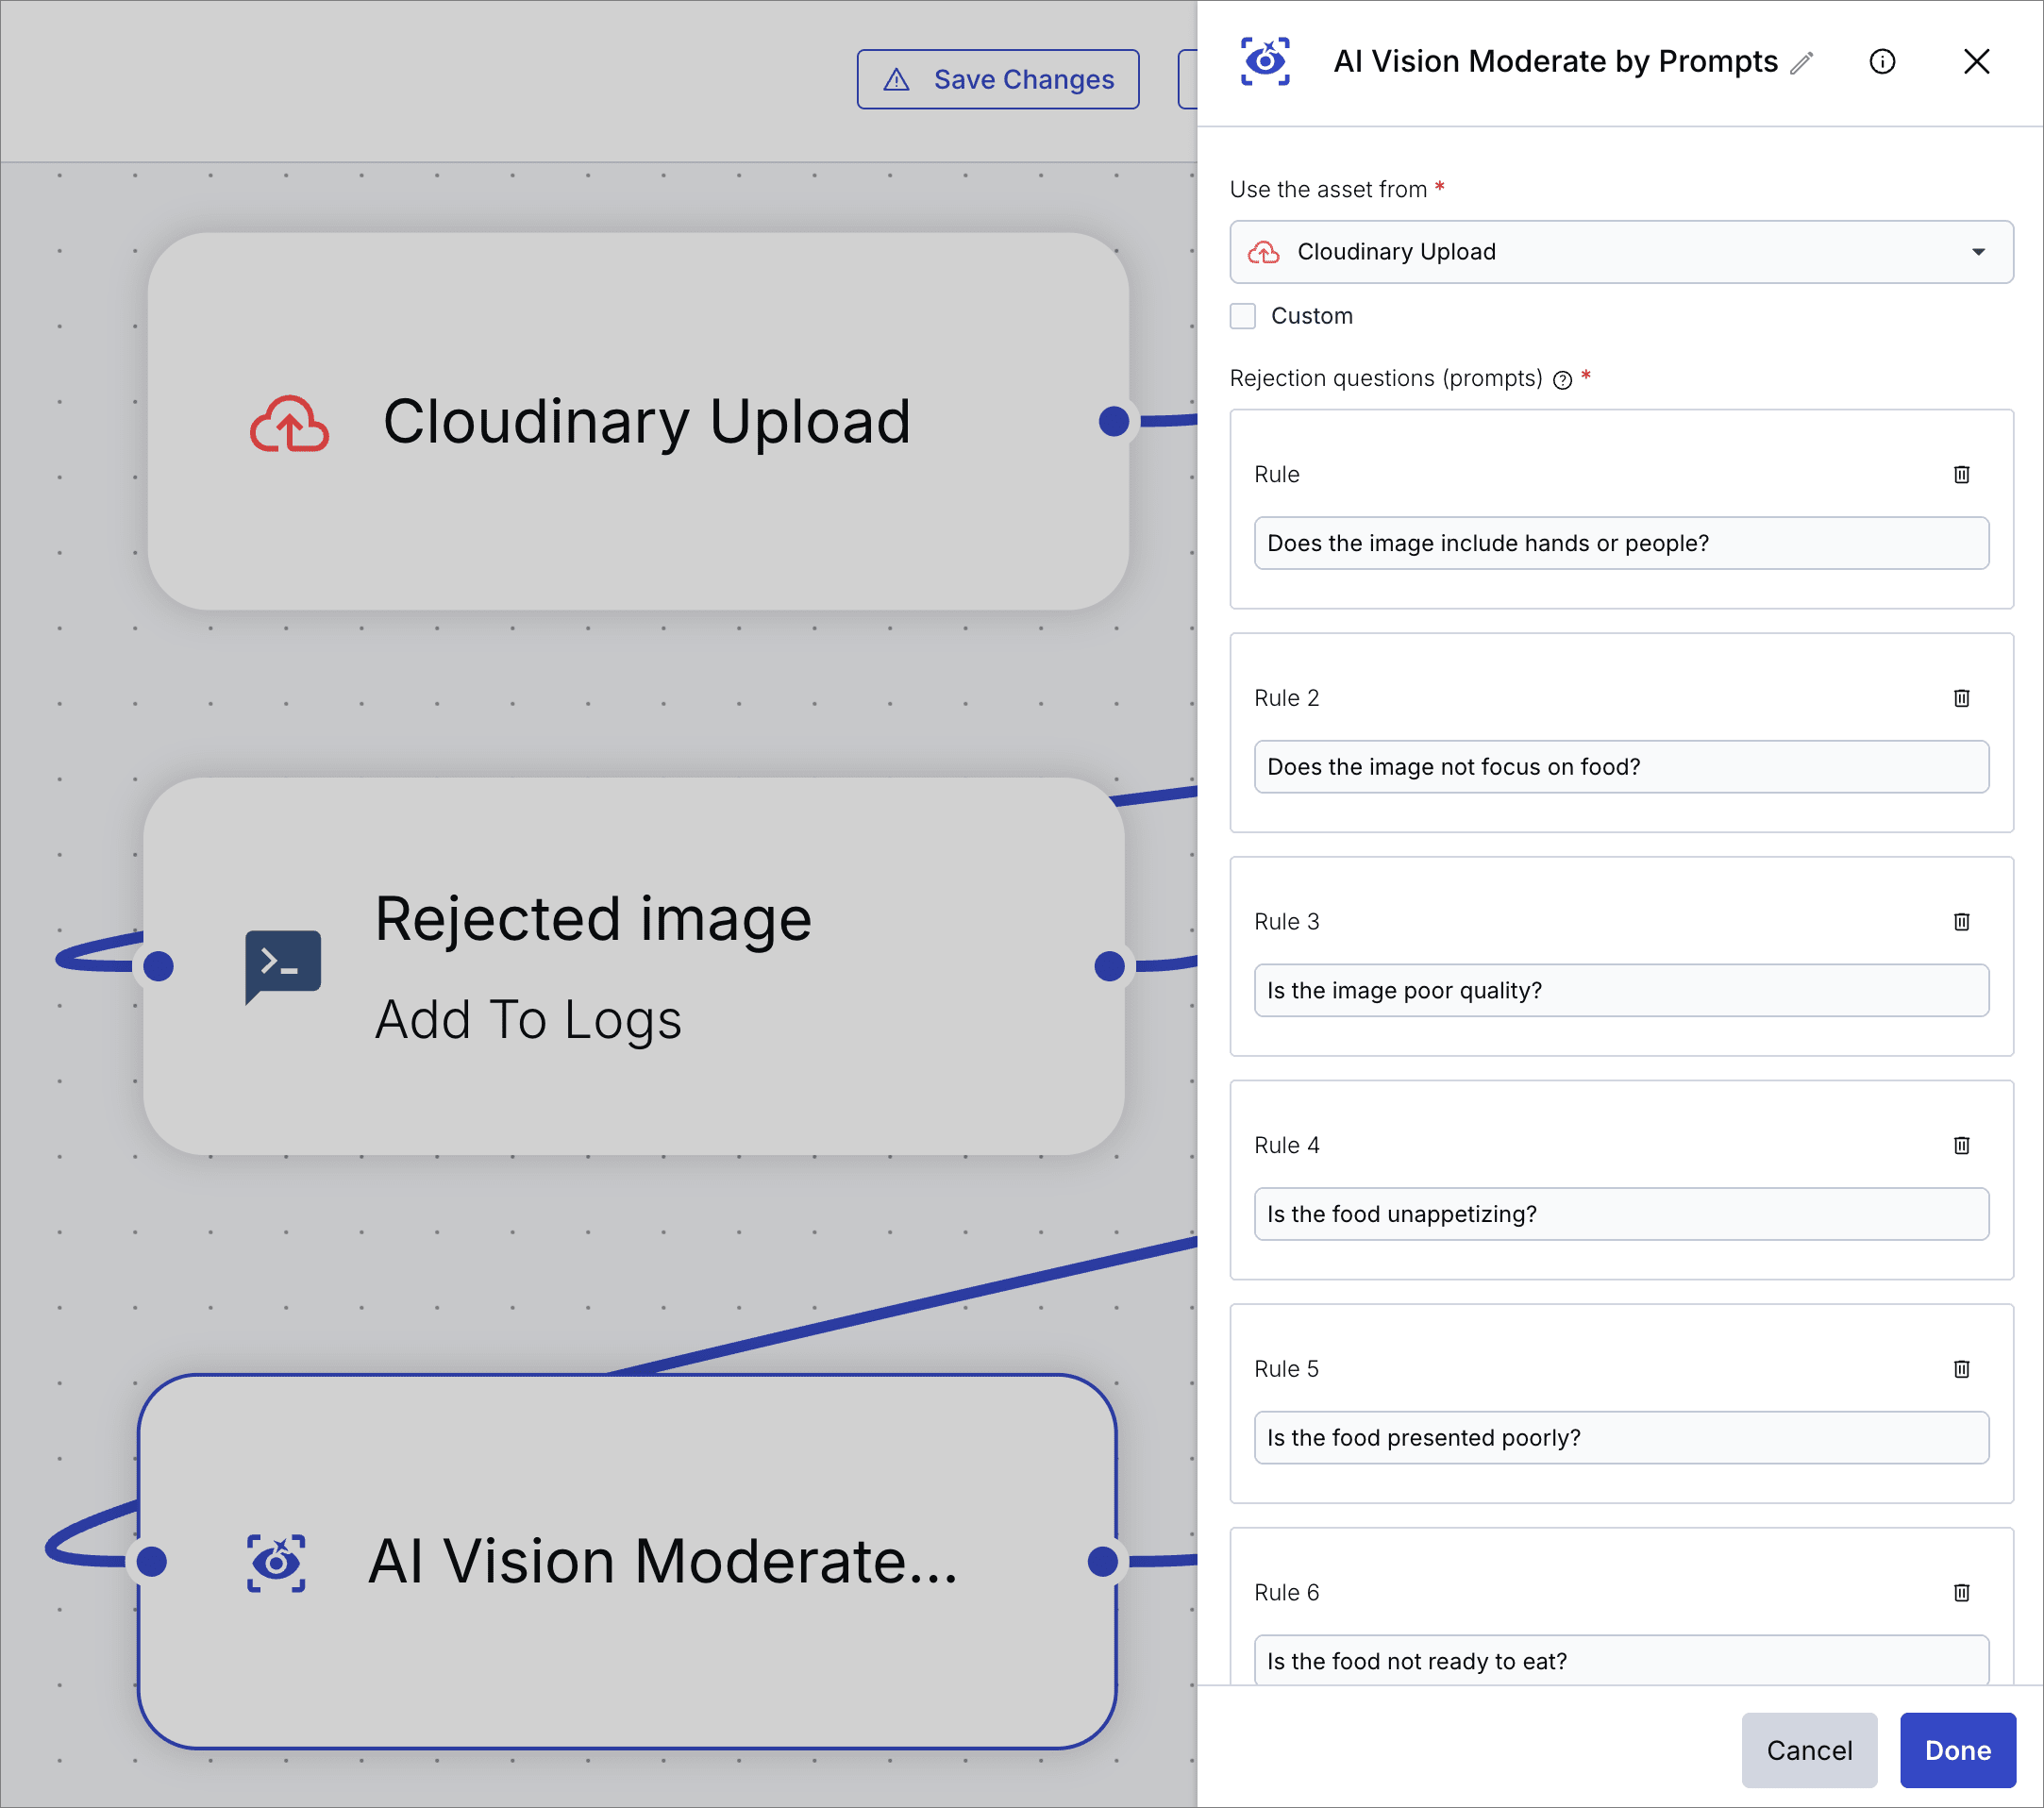Image resolution: width=2044 pixels, height=1808 pixels.
Task: Edit the 'presented poorly' prompt field
Action: [1621, 1438]
